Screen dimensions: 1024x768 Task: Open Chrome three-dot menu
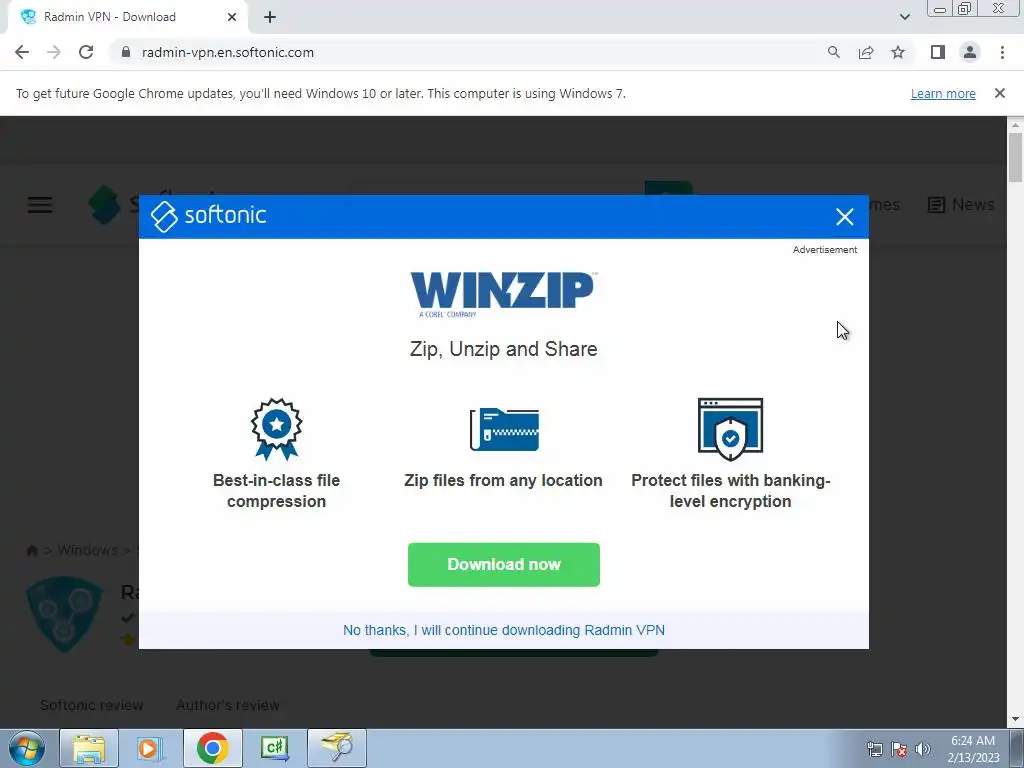pos(1002,52)
